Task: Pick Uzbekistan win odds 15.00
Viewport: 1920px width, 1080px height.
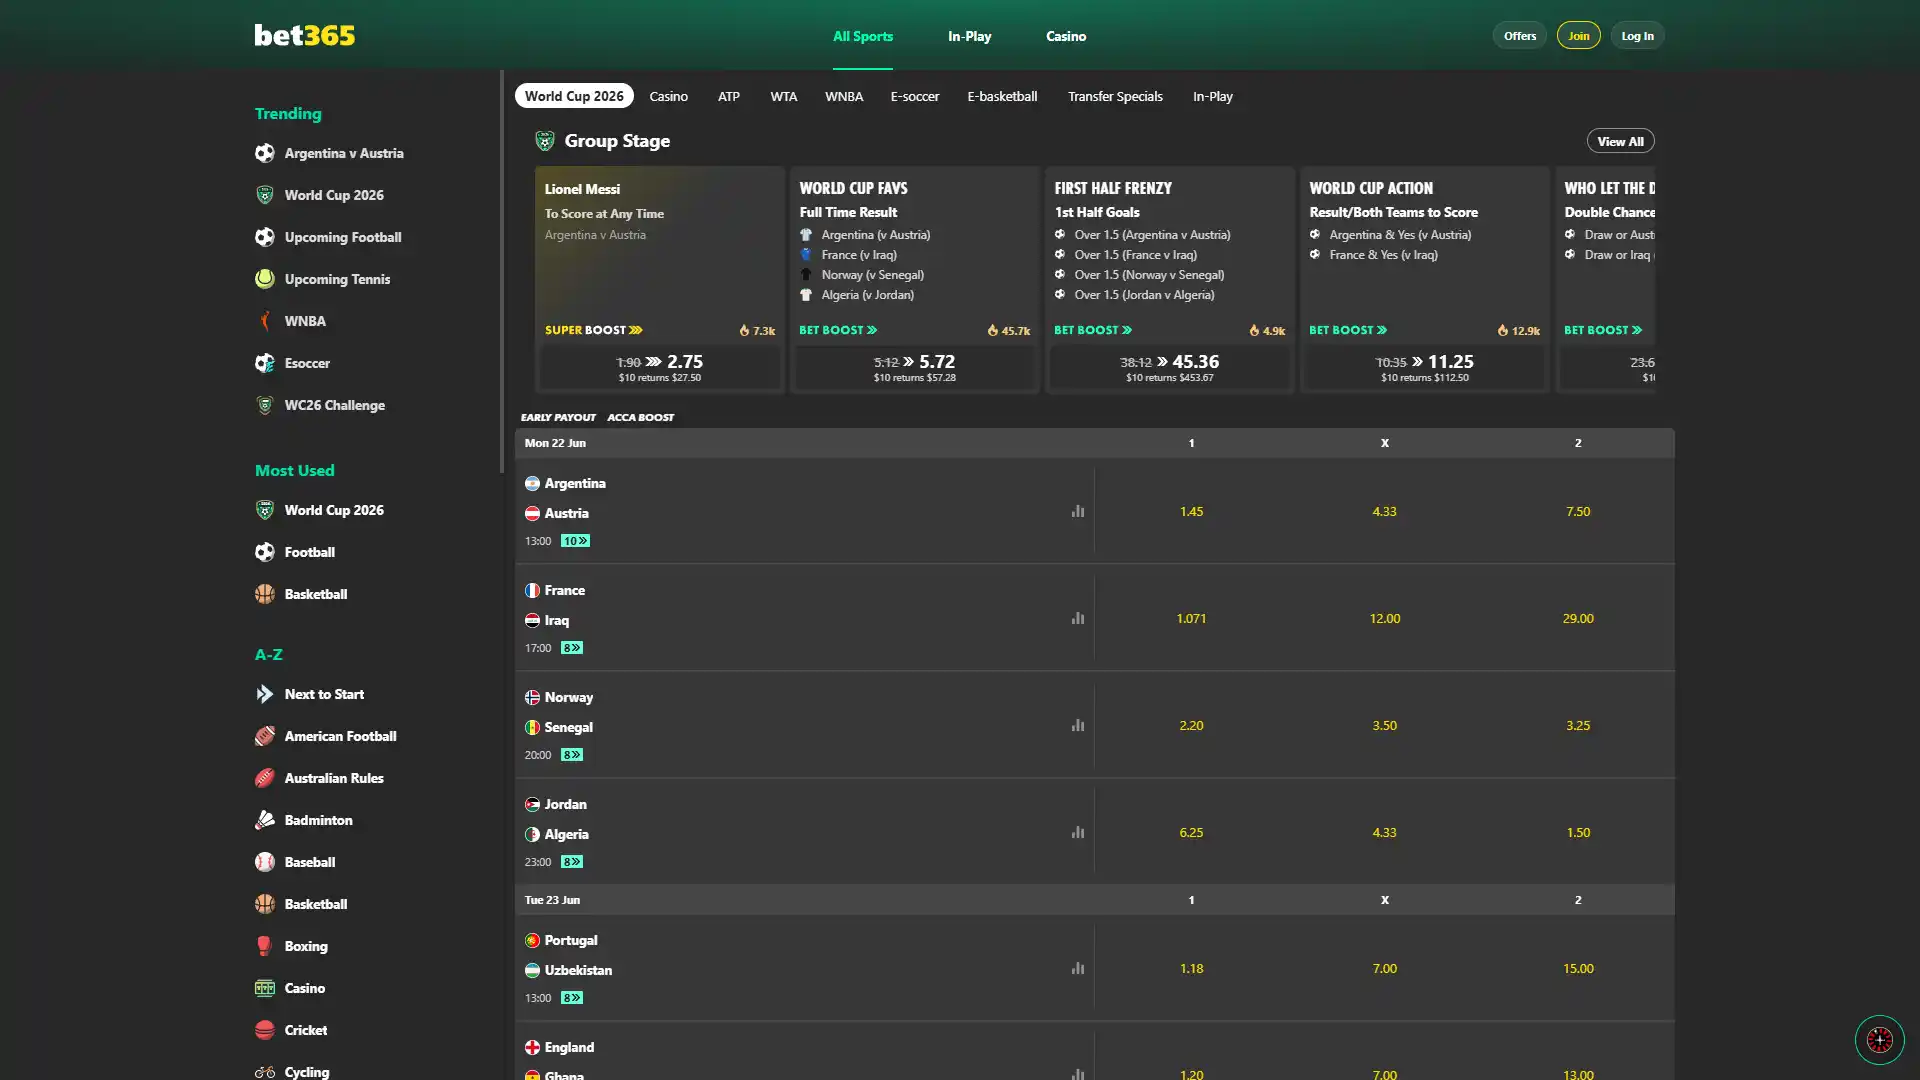Action: pos(1578,968)
